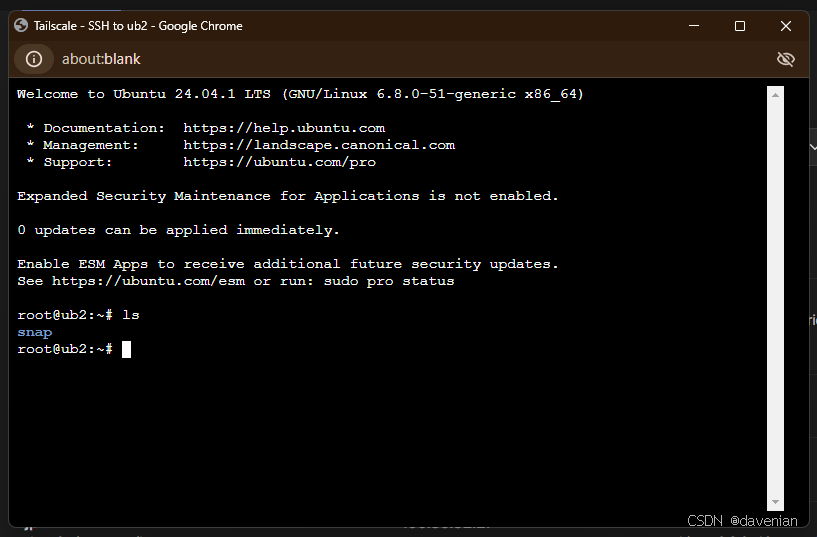Click the site information icon beside about:blank
The image size is (817, 537).
click(x=34, y=59)
